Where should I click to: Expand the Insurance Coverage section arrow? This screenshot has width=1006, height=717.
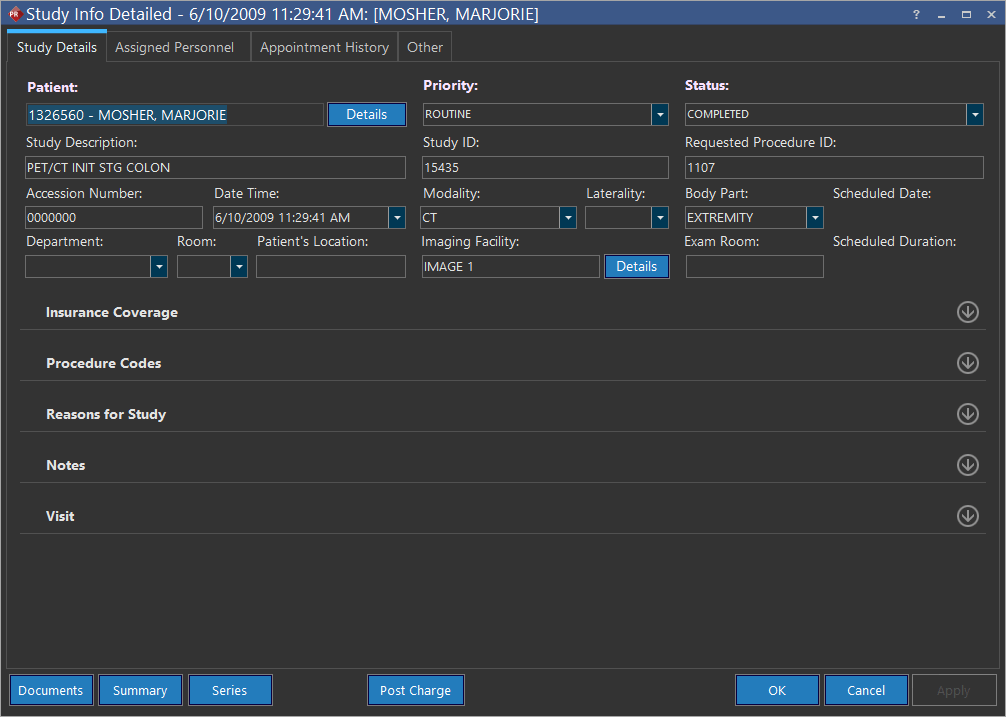(x=967, y=312)
